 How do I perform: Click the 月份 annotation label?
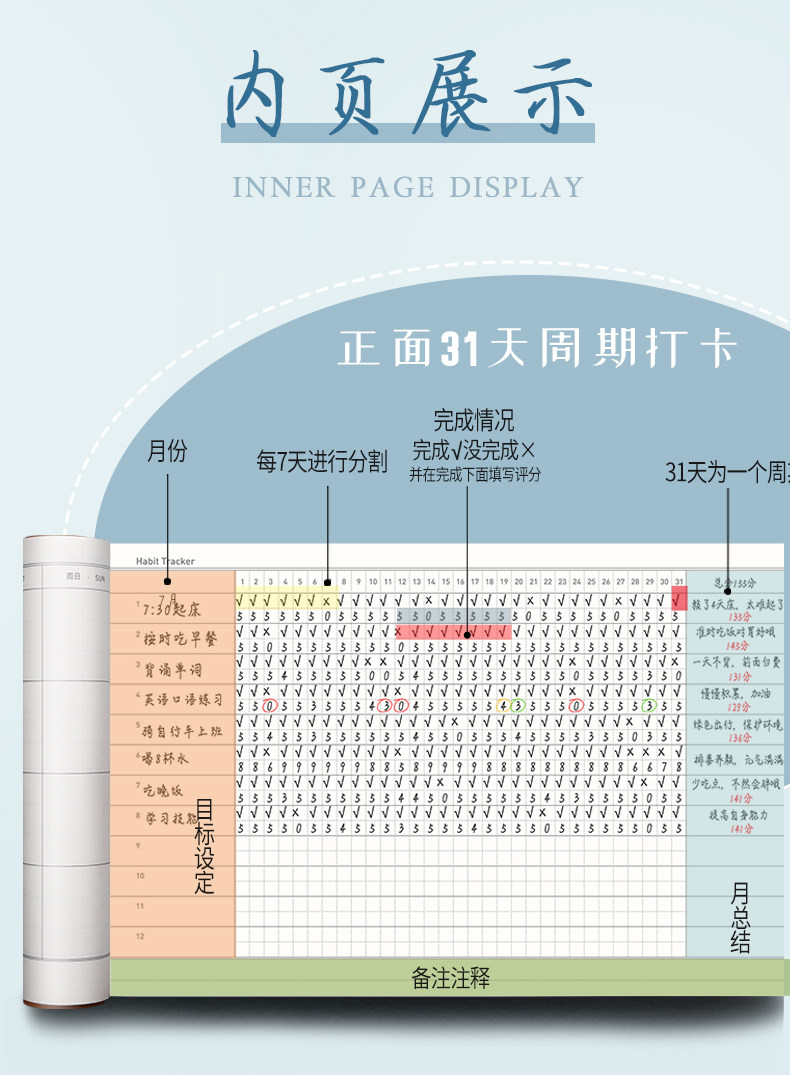167,451
